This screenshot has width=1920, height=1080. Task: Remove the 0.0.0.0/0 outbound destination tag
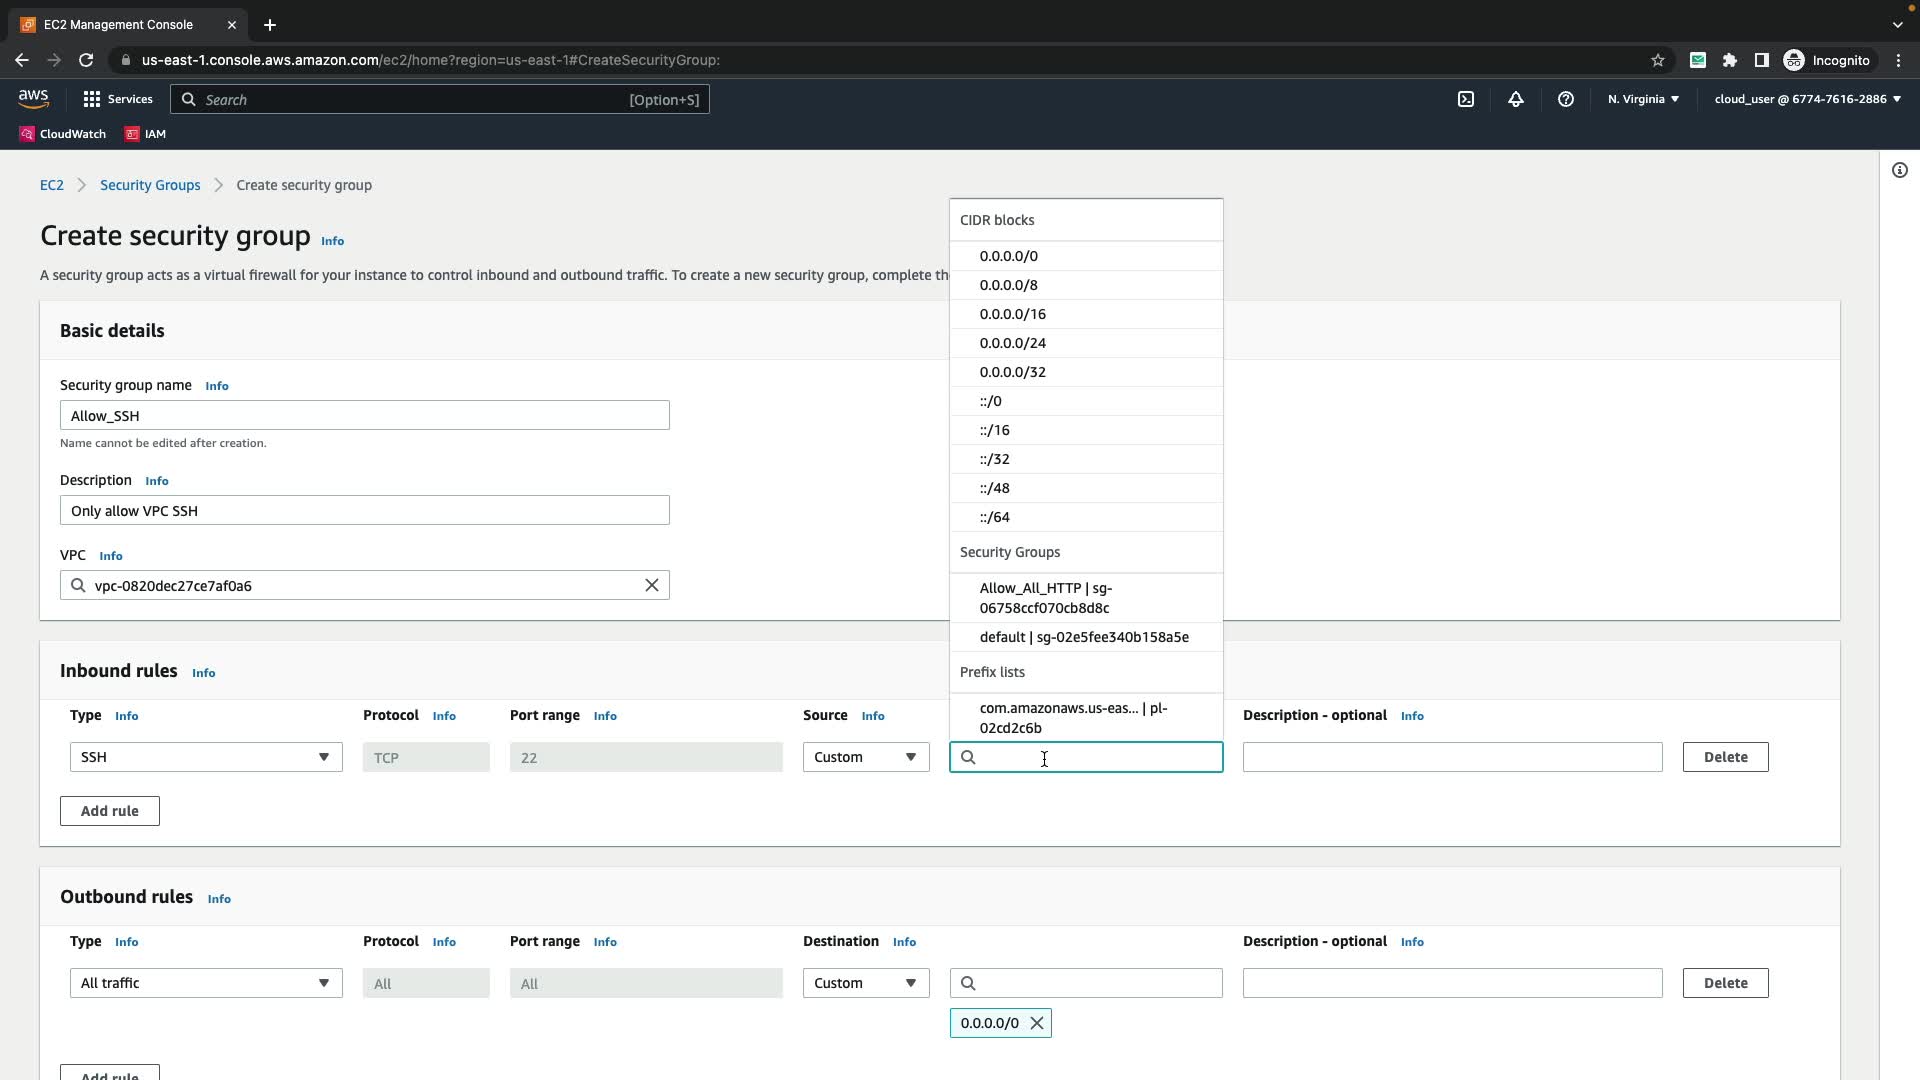pyautogui.click(x=1037, y=1023)
